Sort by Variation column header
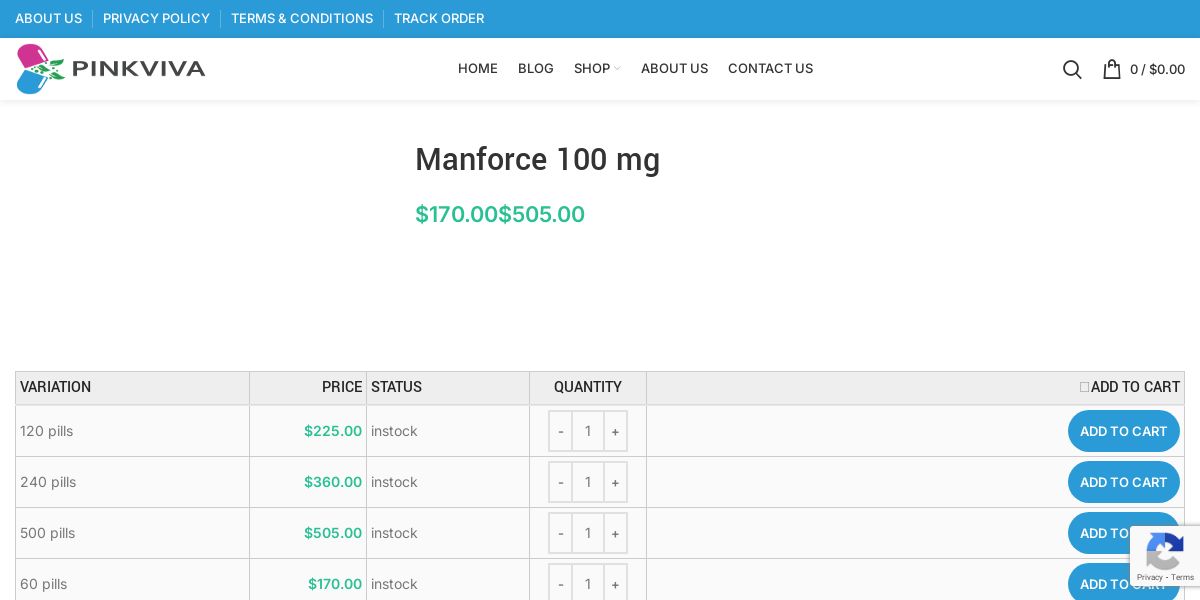Image resolution: width=1200 pixels, height=600 pixels. [x=133, y=388]
